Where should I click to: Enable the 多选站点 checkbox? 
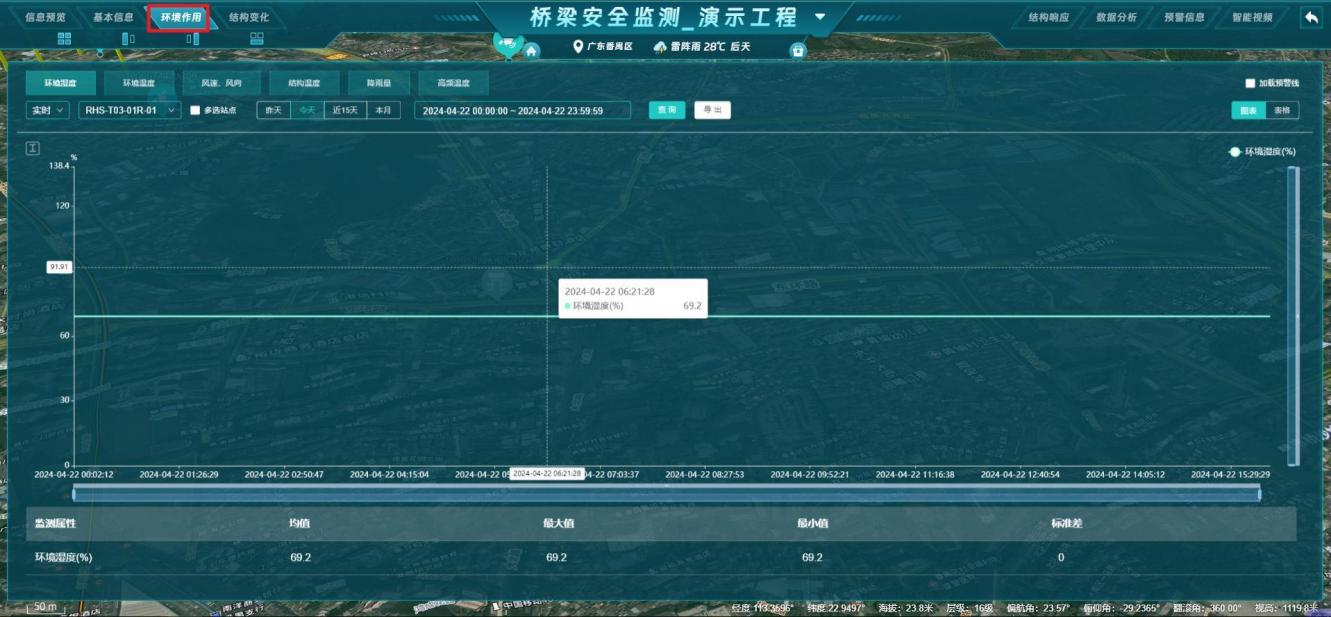point(196,110)
